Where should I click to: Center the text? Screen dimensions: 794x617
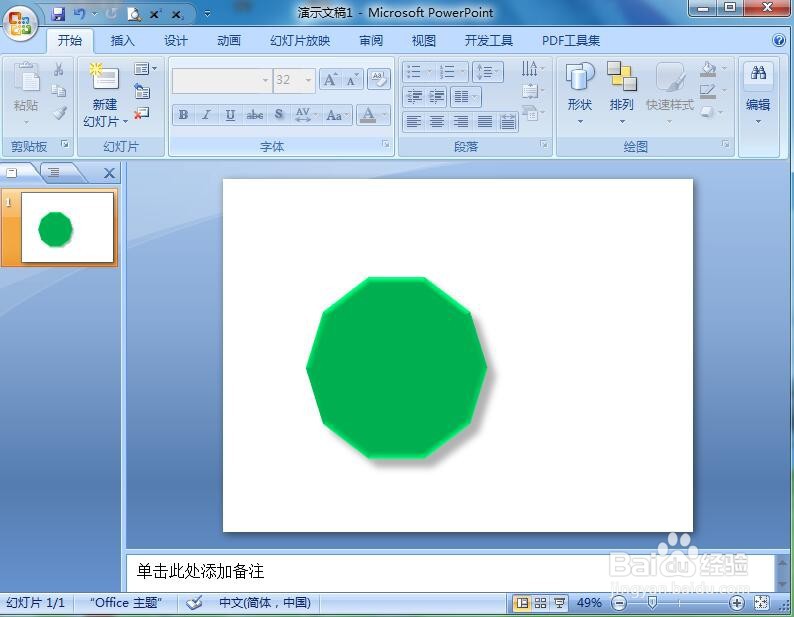[437, 122]
